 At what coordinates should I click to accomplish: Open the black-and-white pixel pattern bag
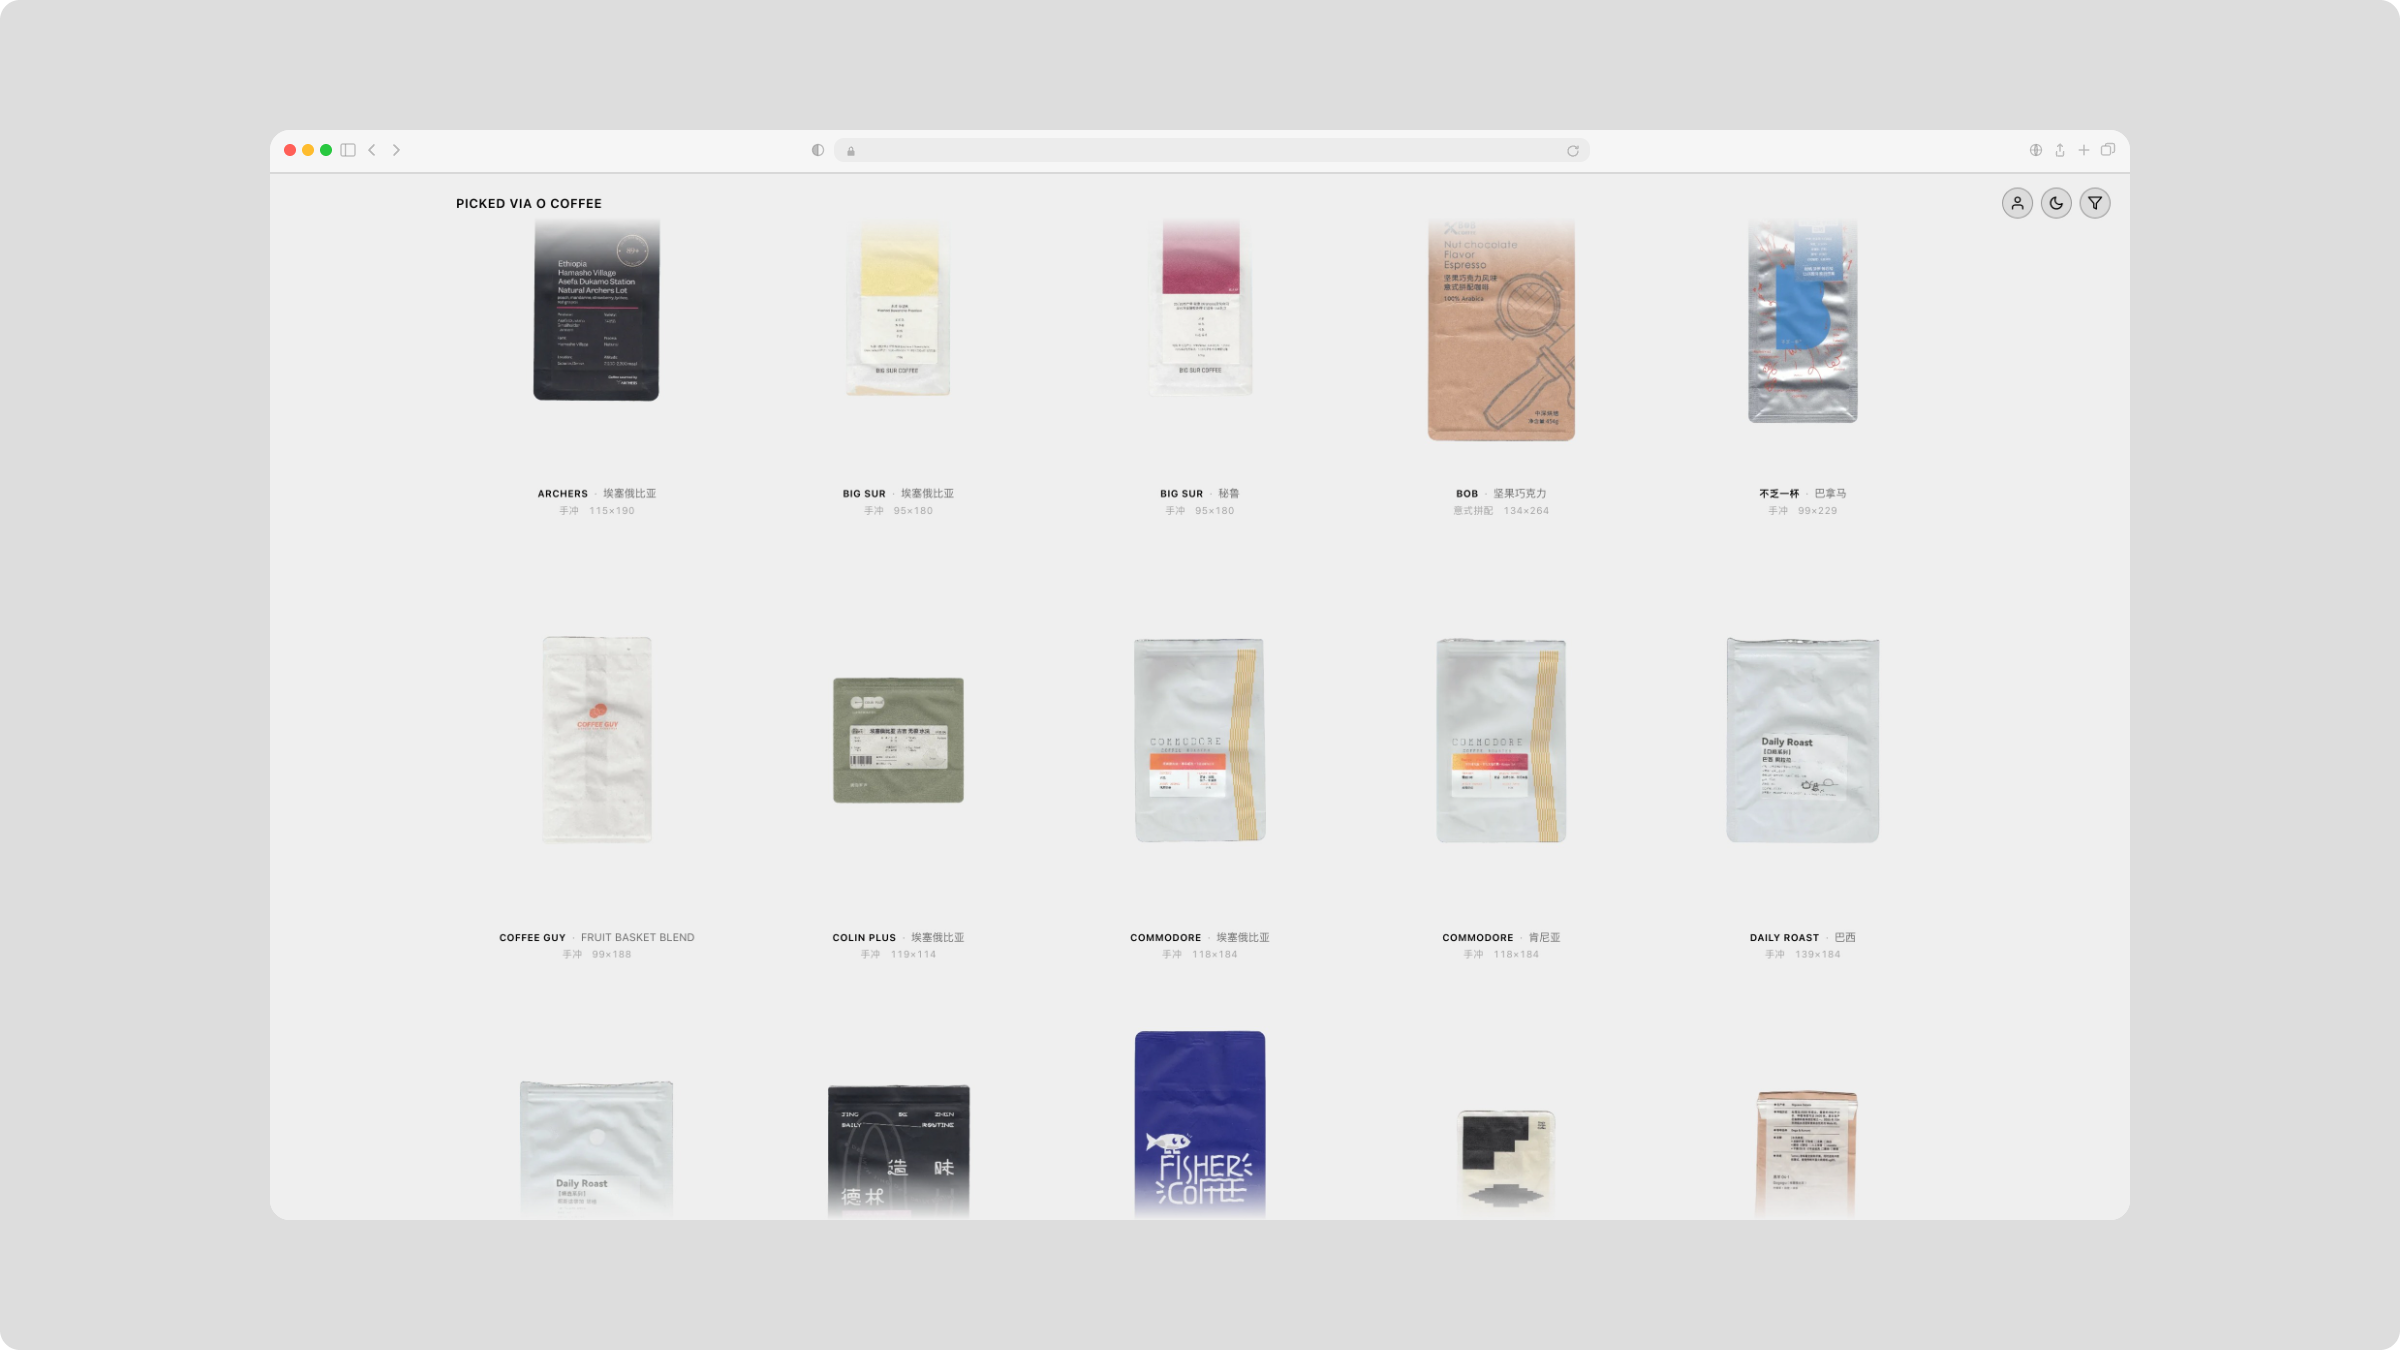click(x=1506, y=1164)
